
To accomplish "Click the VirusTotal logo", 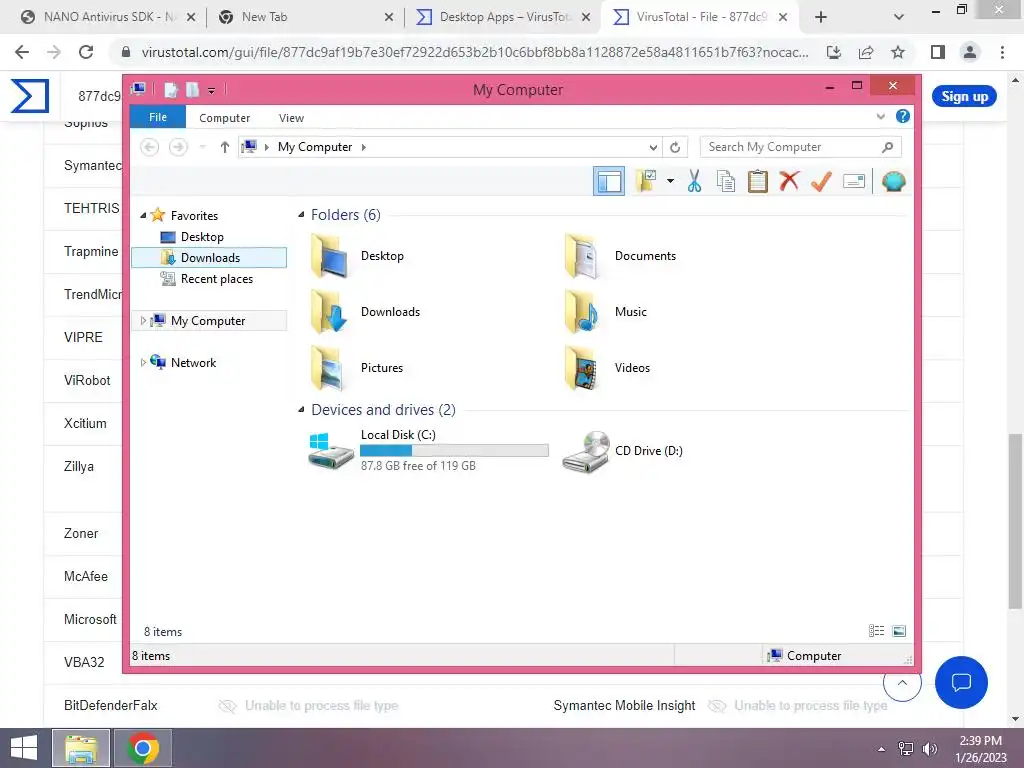I will 30,95.
